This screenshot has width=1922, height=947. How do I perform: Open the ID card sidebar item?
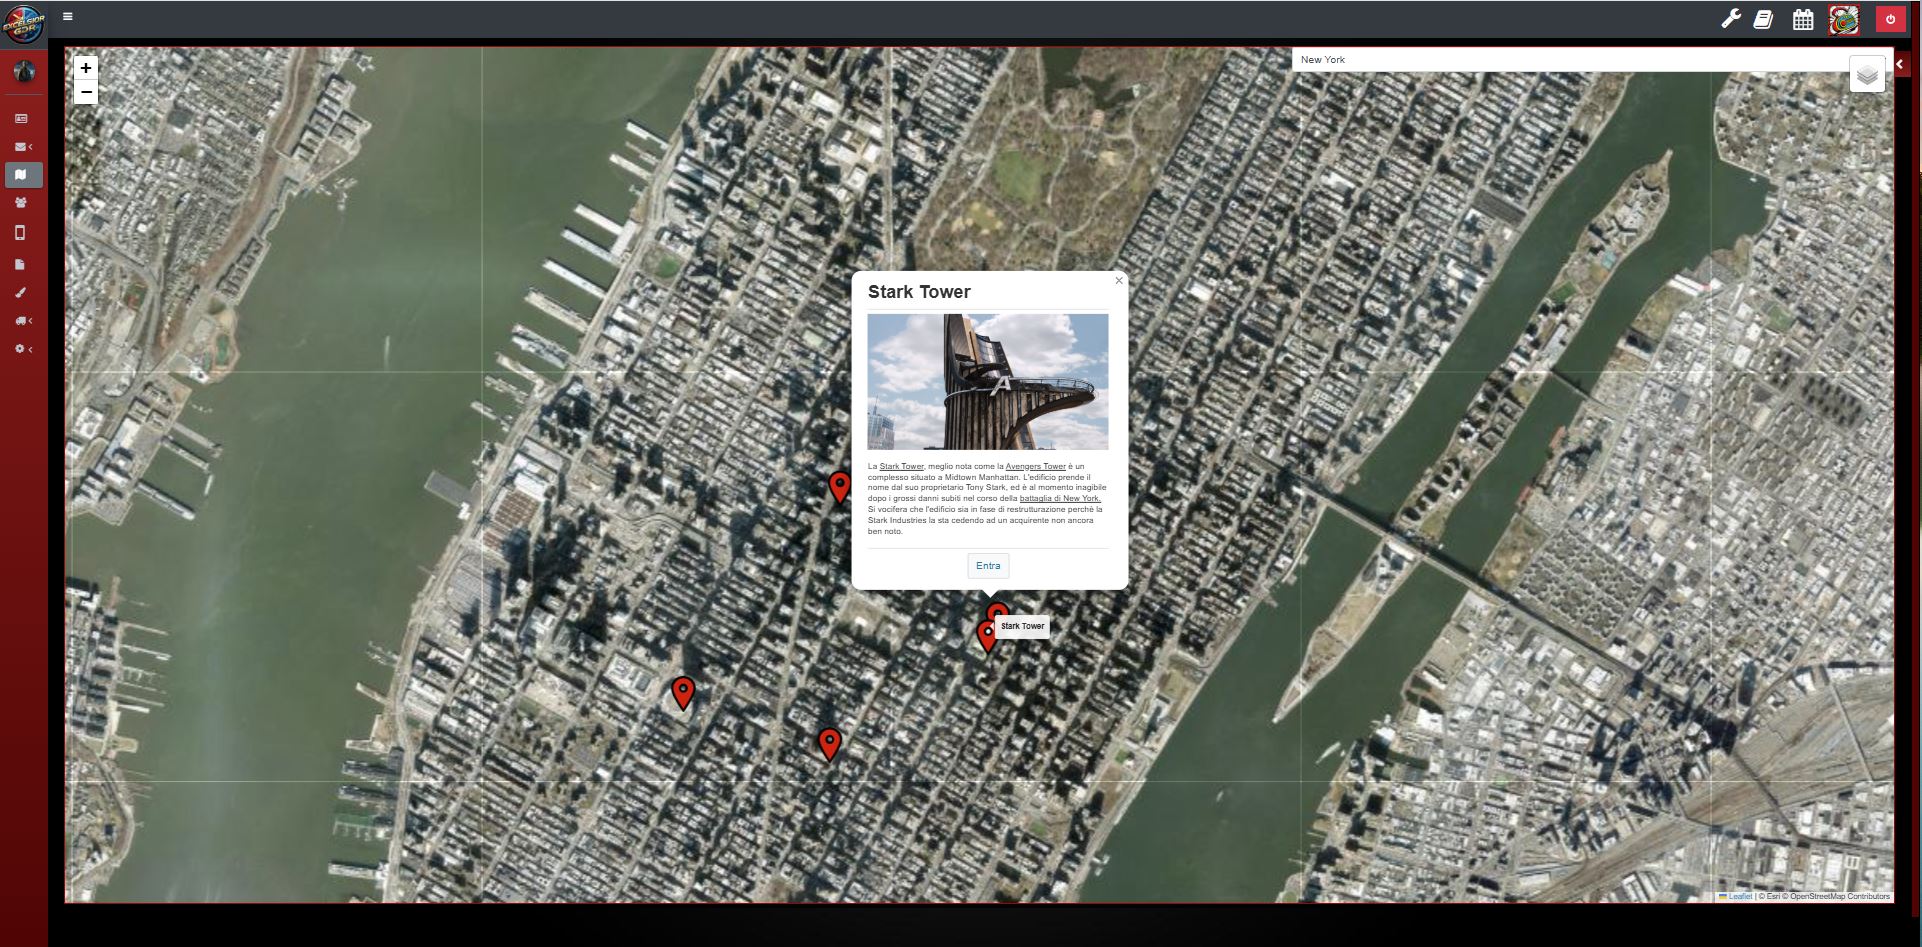pyautogui.click(x=21, y=118)
